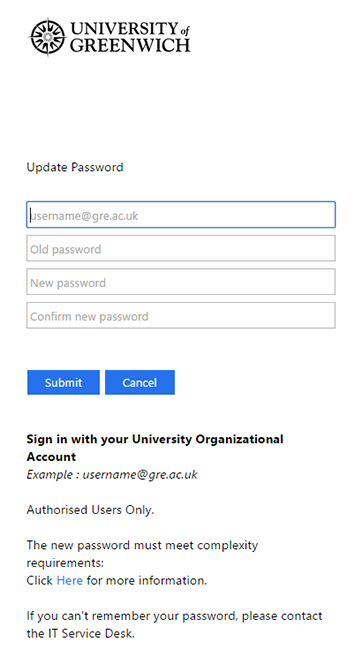This screenshot has height=657, width=362.
Task: Select the Old password field
Action: point(181,248)
